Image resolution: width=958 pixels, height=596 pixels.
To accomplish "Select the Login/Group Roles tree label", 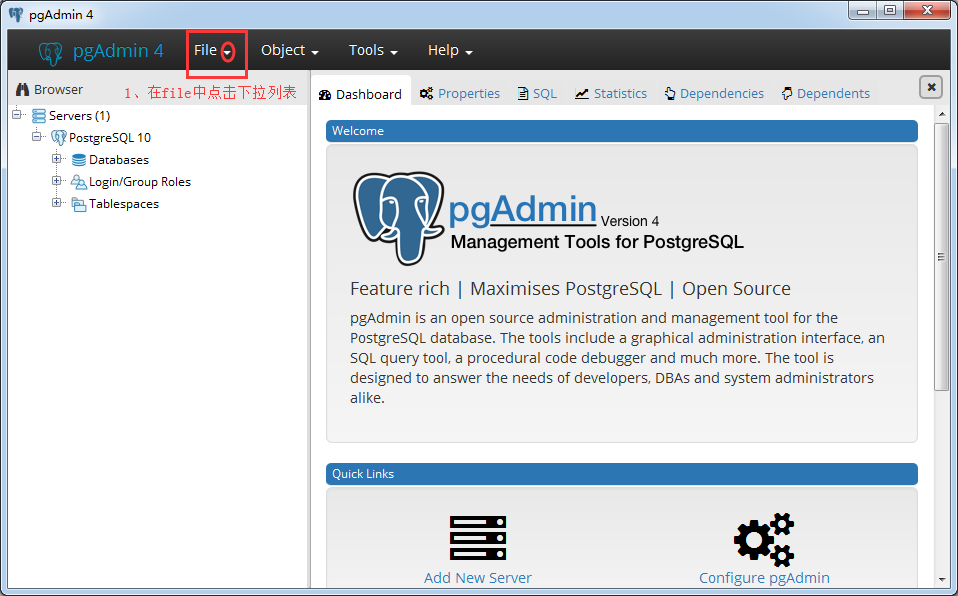I will click(x=140, y=182).
